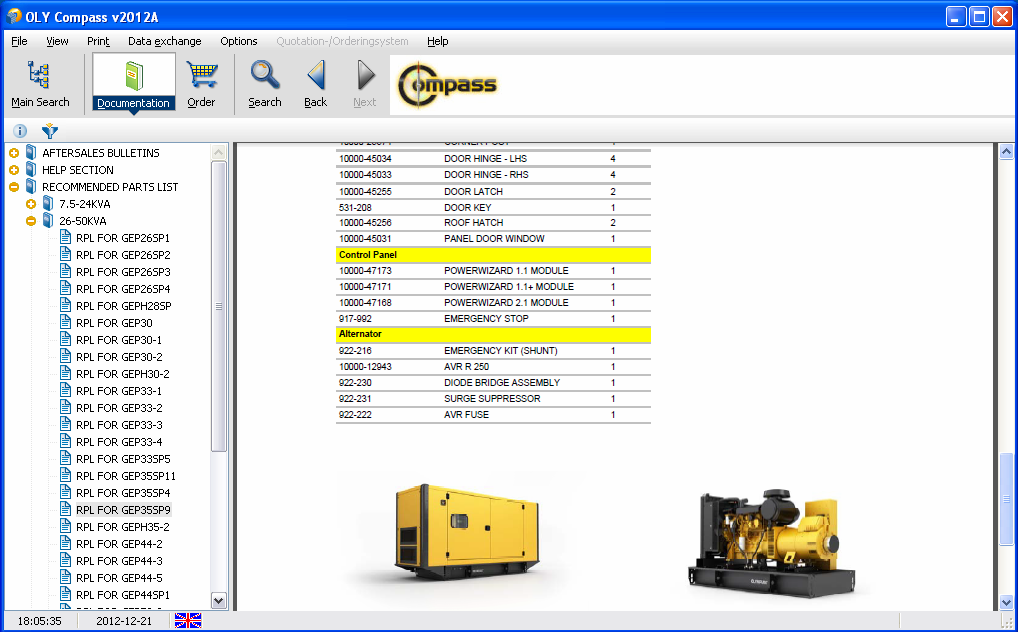Click the document icon of RPL FOR GEP35SP9
This screenshot has height=632, width=1018.
click(65, 509)
